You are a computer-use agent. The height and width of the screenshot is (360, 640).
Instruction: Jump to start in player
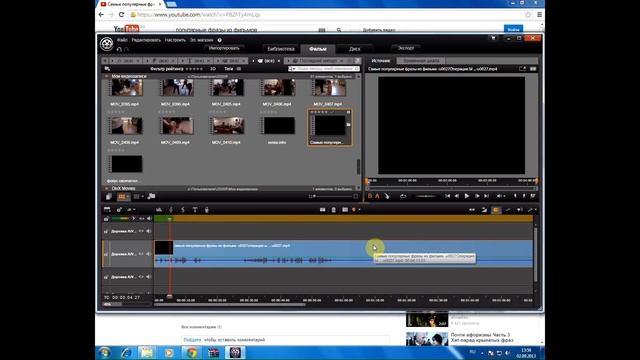[x=447, y=196]
